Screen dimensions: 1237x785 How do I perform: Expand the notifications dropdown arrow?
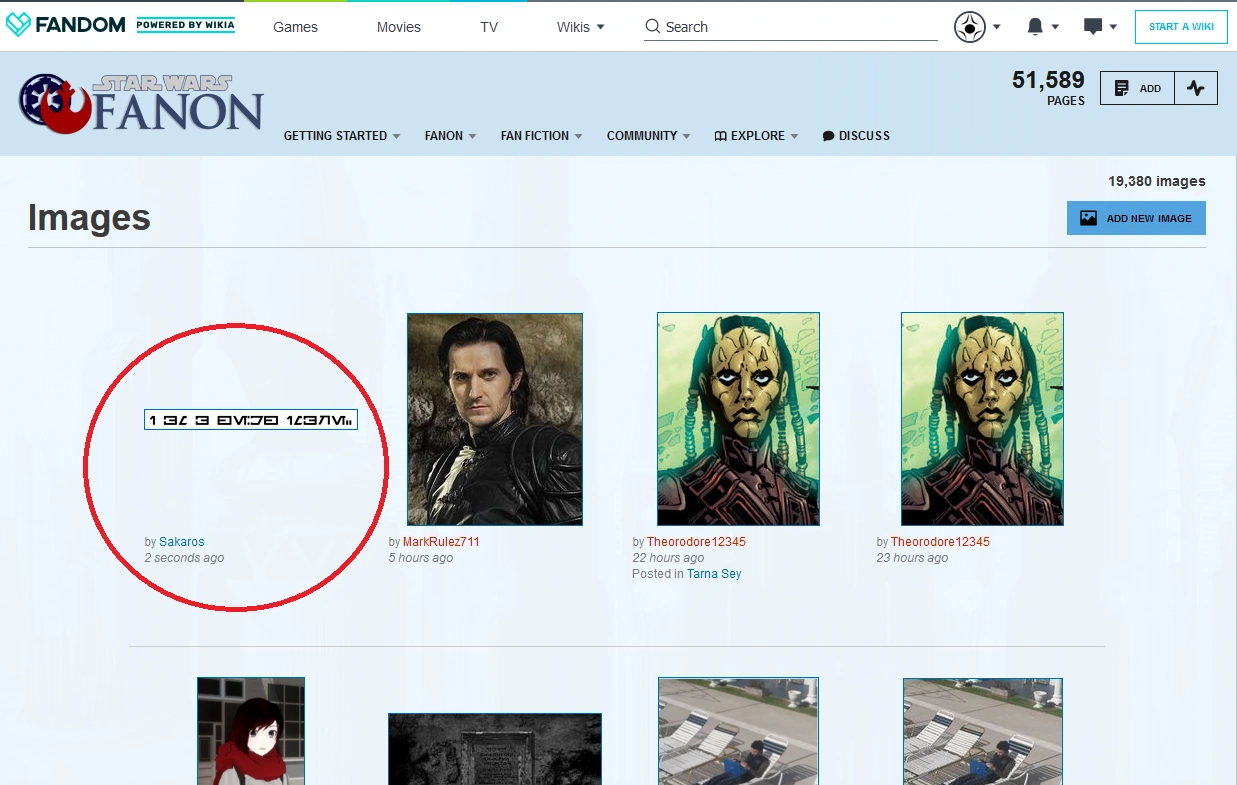point(1055,27)
